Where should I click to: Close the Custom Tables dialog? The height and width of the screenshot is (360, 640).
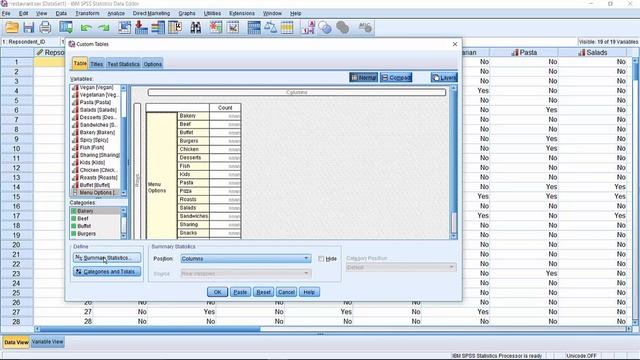(x=455, y=44)
